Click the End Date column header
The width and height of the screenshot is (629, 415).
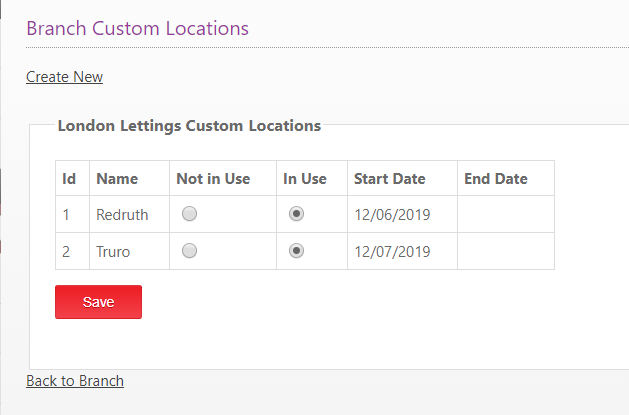(x=495, y=179)
